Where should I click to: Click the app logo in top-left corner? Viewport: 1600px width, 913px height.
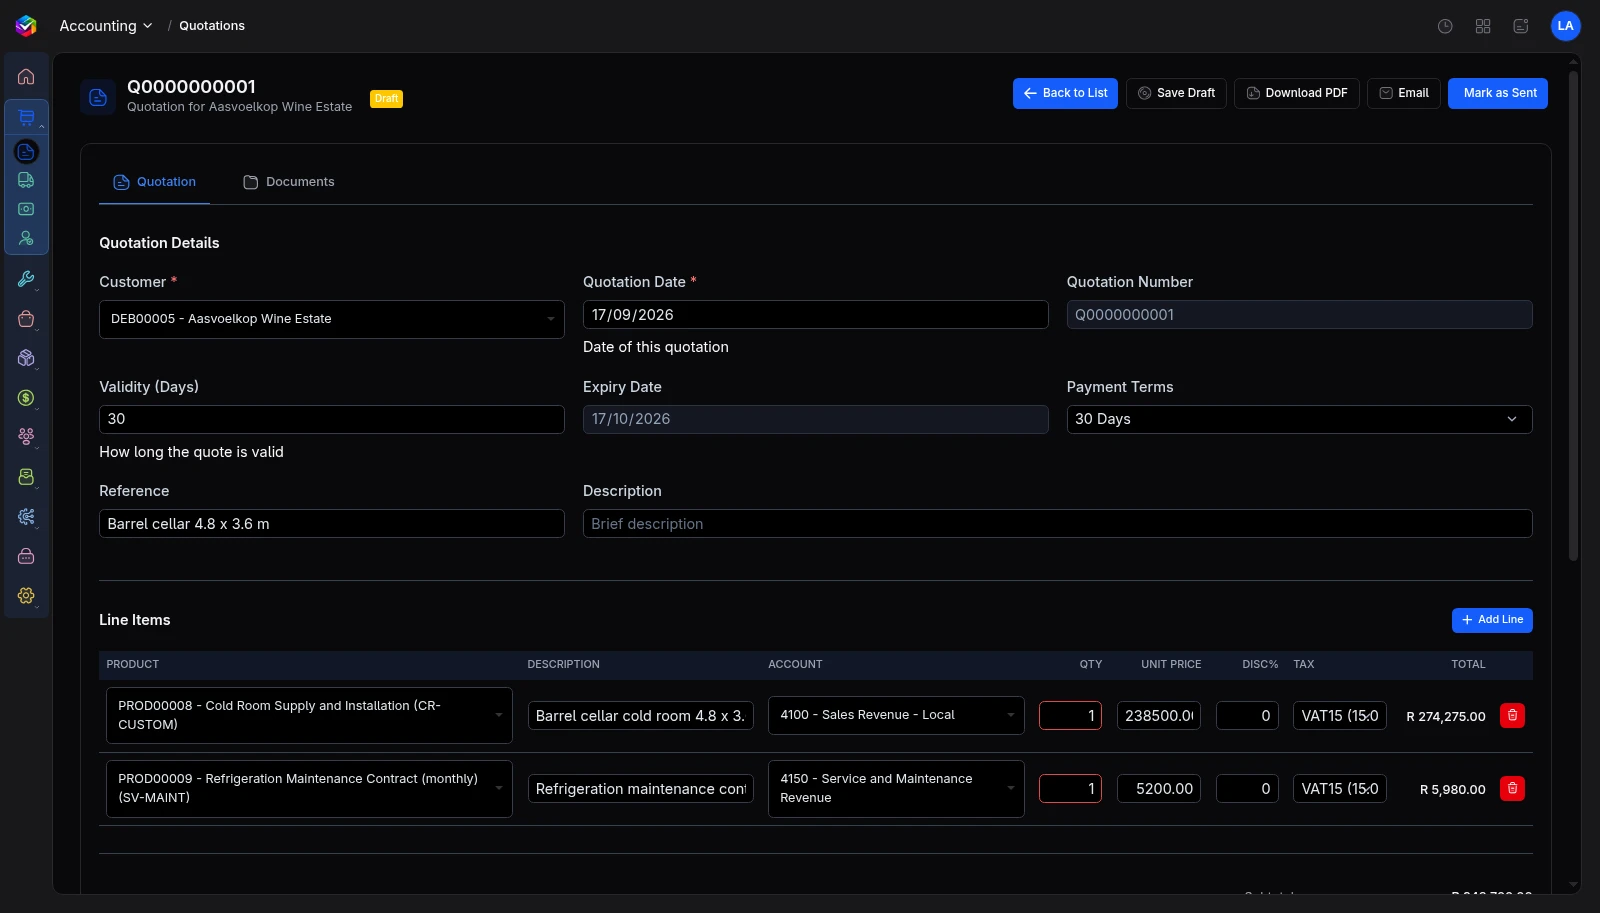26,26
